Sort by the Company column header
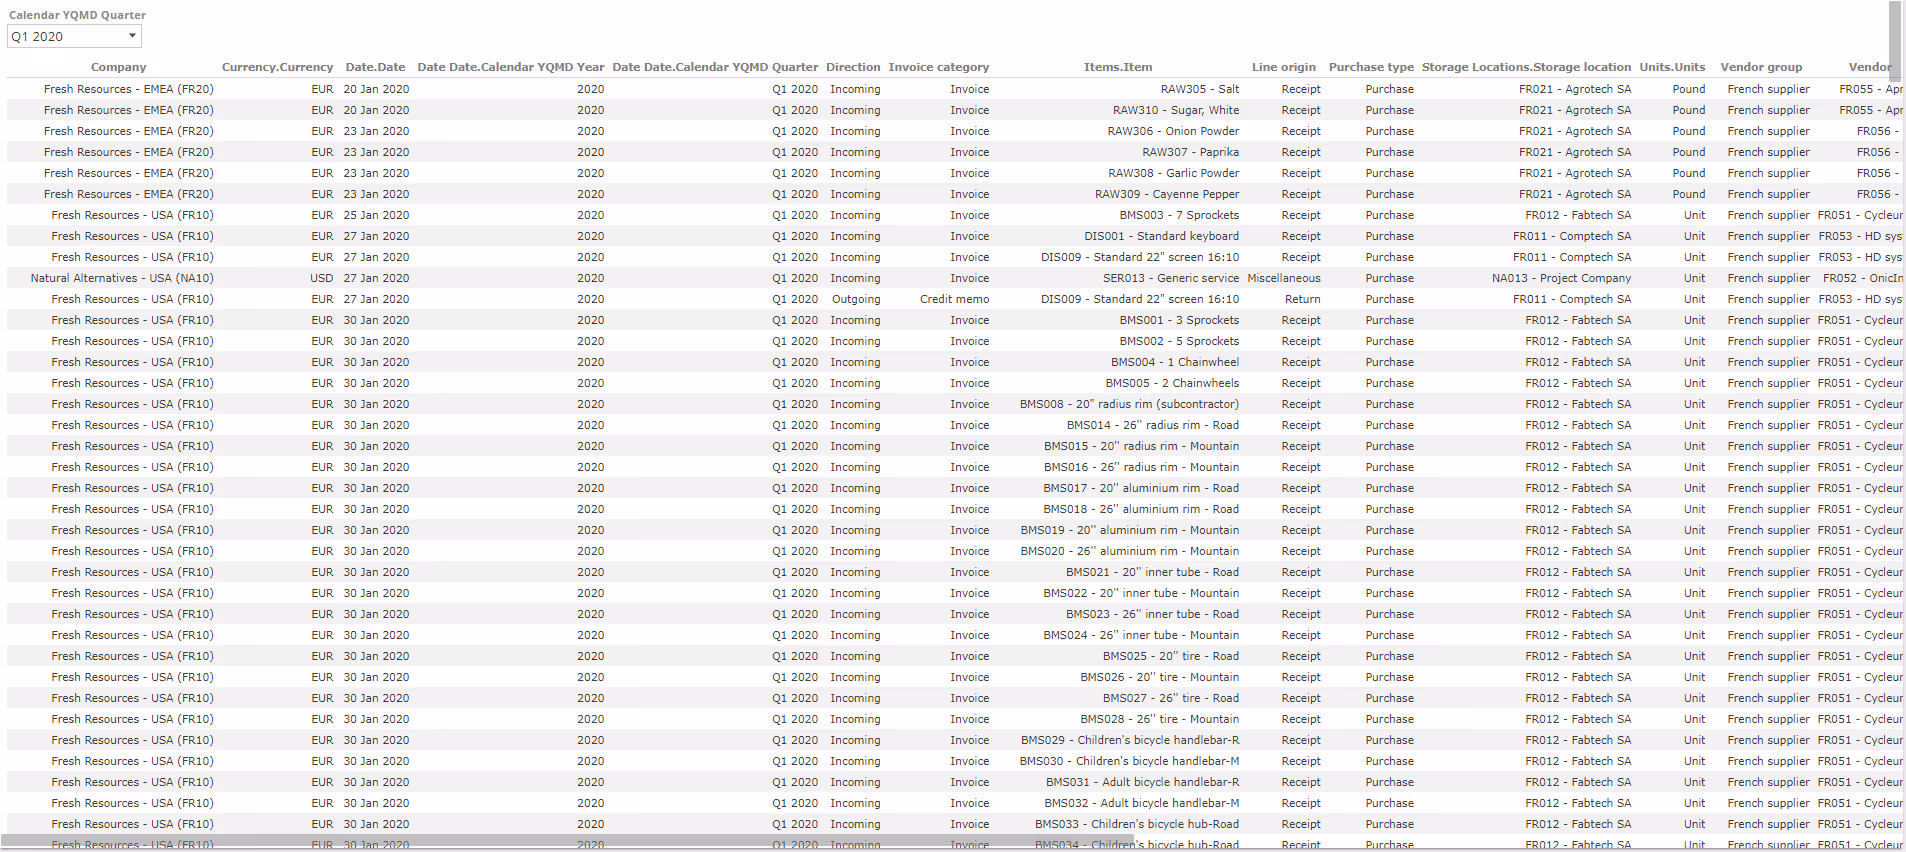1906x852 pixels. pyautogui.click(x=118, y=67)
